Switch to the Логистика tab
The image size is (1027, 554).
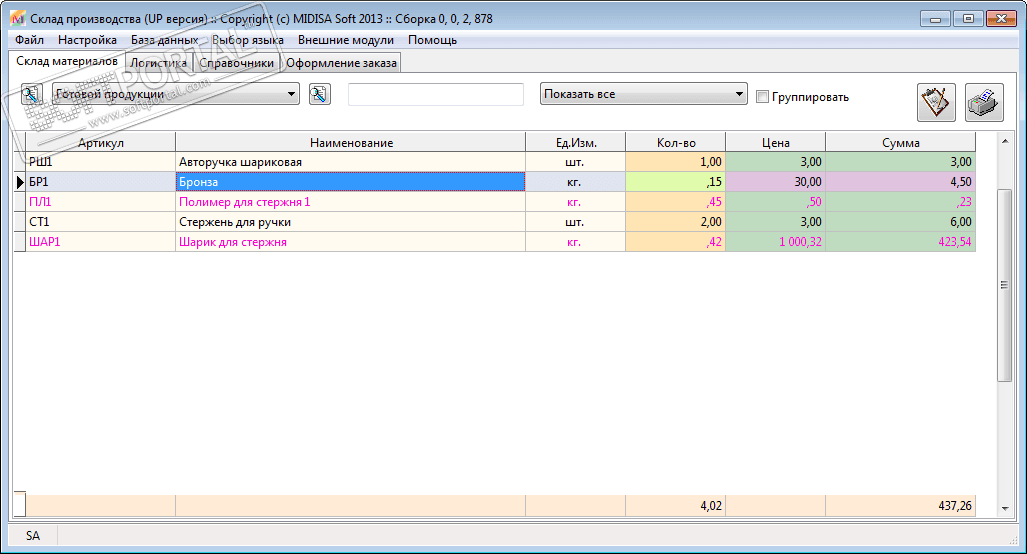159,63
